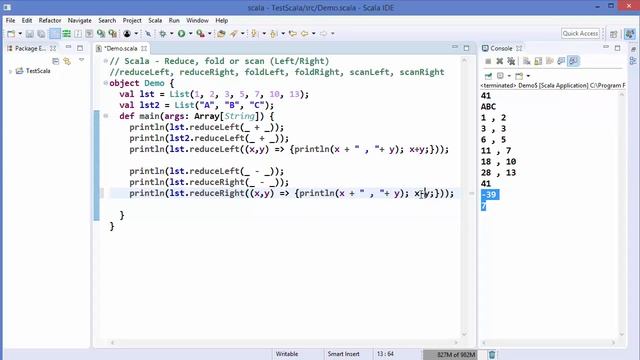Click the Forward navigation arrow in toolbar

(x=323, y=33)
